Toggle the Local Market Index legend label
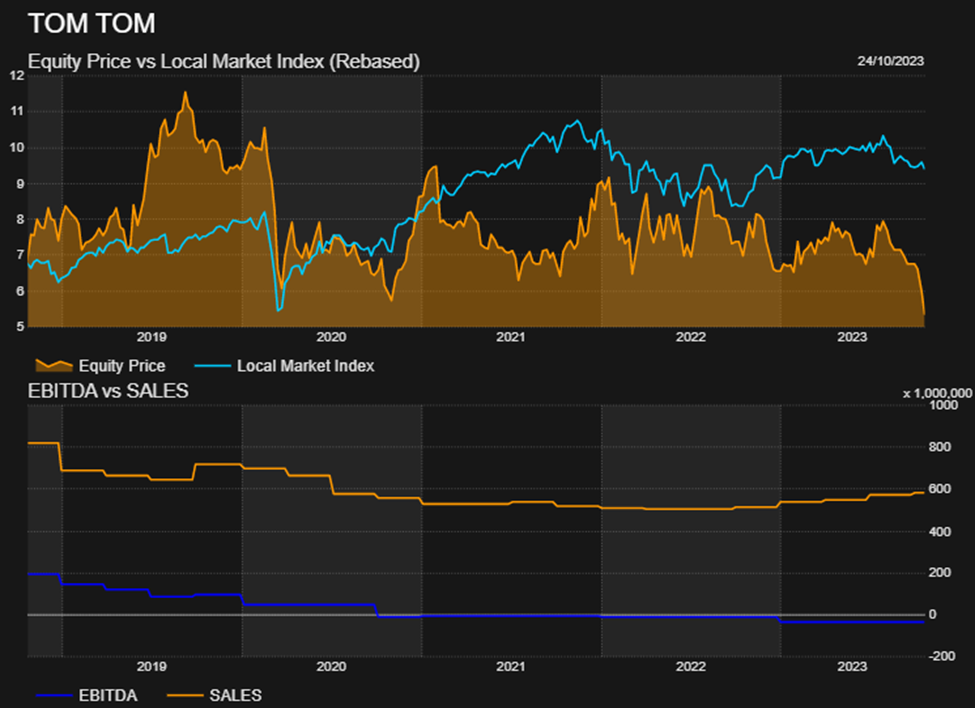This screenshot has width=975, height=708. click(x=305, y=365)
